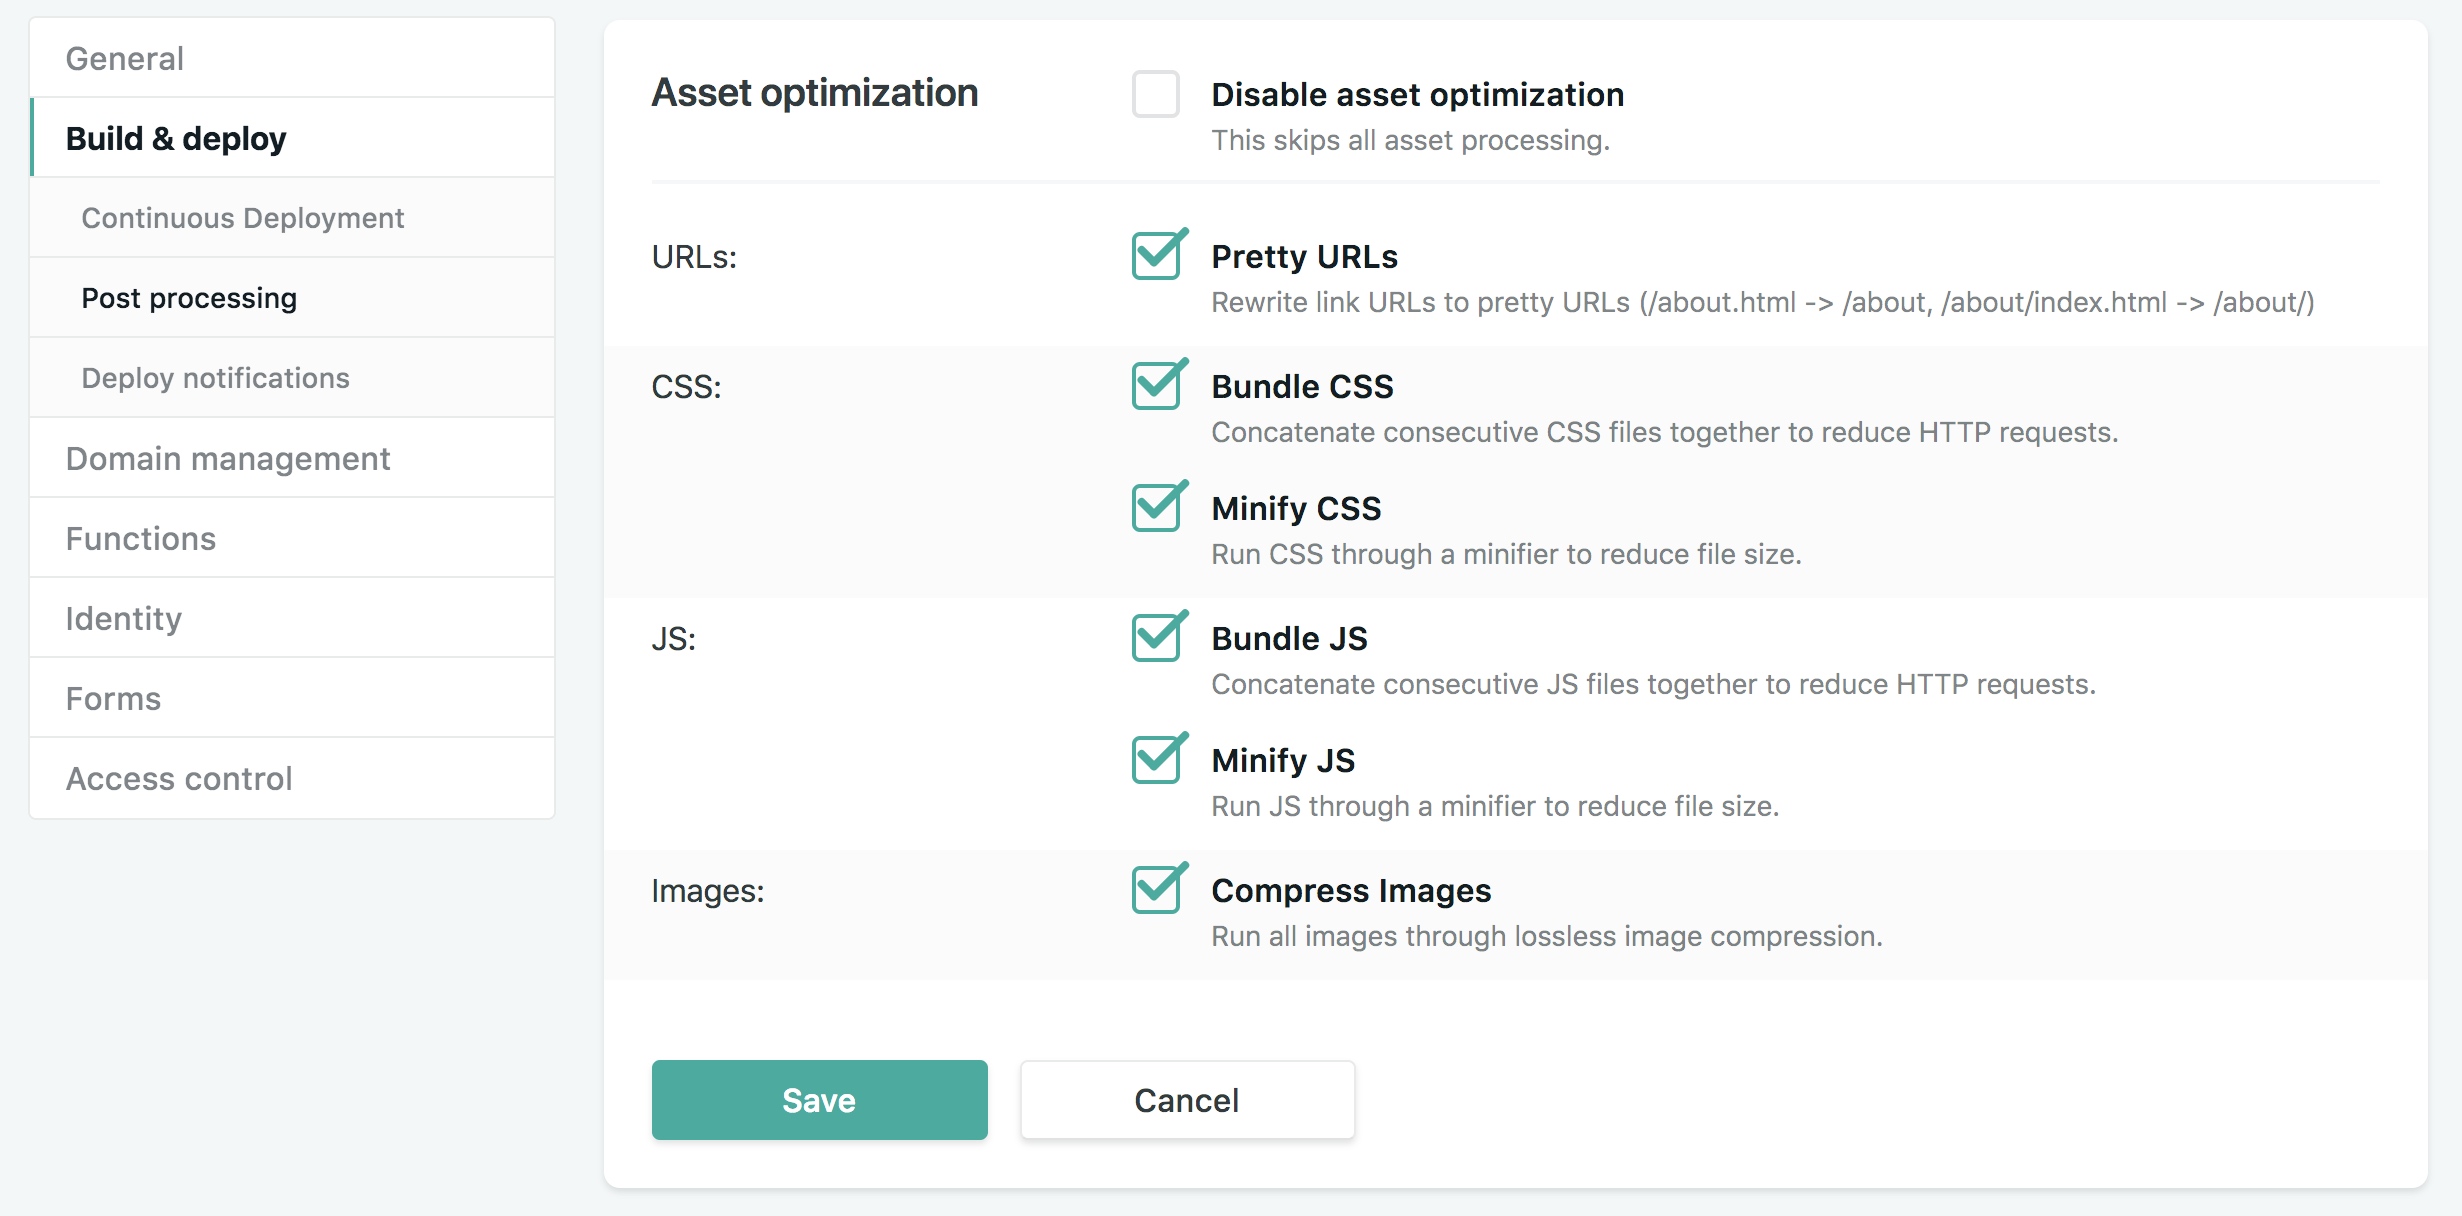Screen dimensions: 2462x1216
Task: Turn off the Minify JS checkbox
Action: pyautogui.click(x=1156, y=761)
